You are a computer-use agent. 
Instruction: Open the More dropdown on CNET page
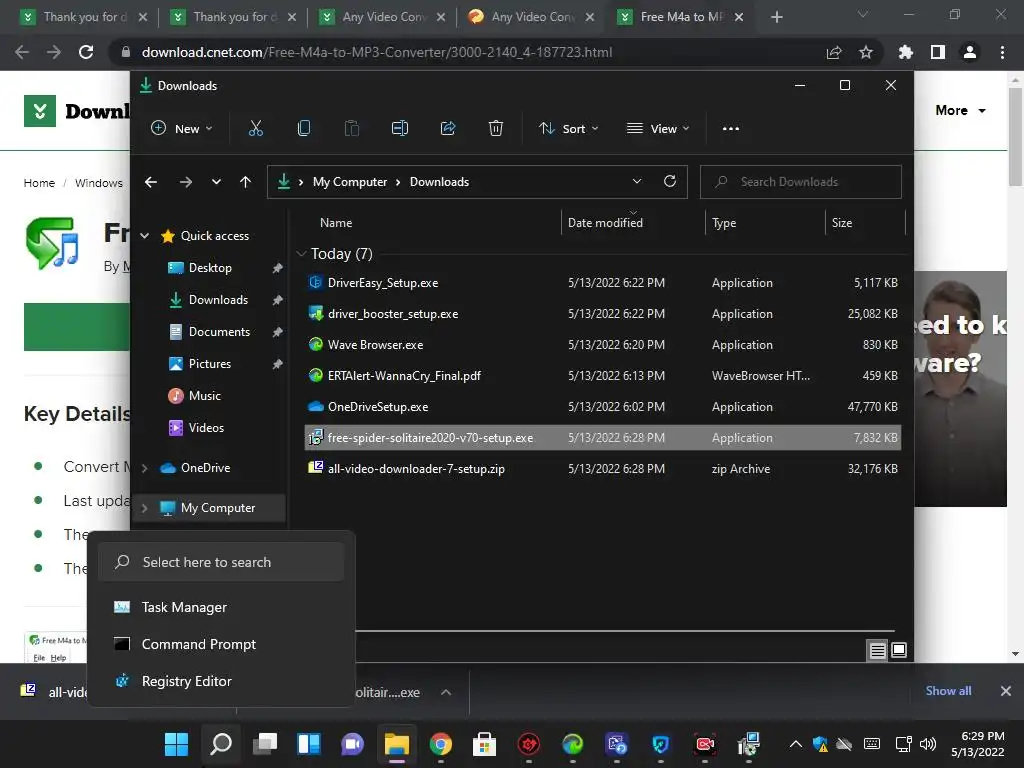[961, 110]
